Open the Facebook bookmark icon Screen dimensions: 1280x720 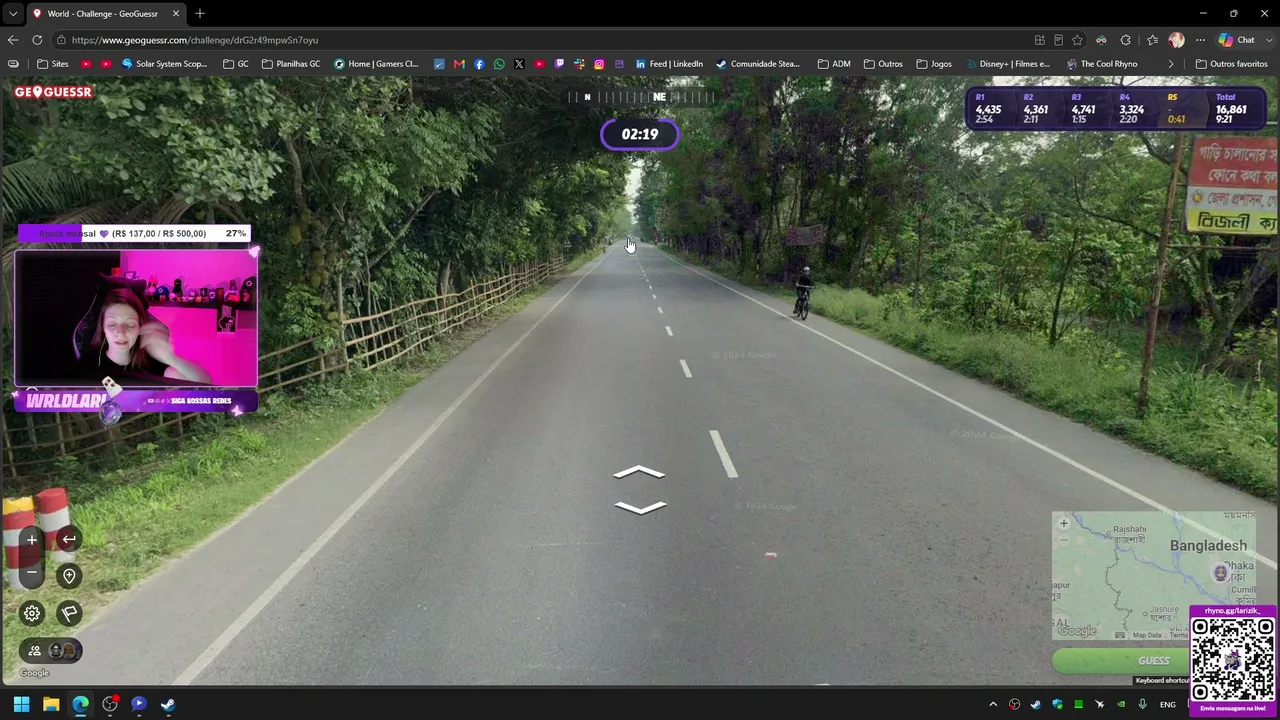coord(479,64)
